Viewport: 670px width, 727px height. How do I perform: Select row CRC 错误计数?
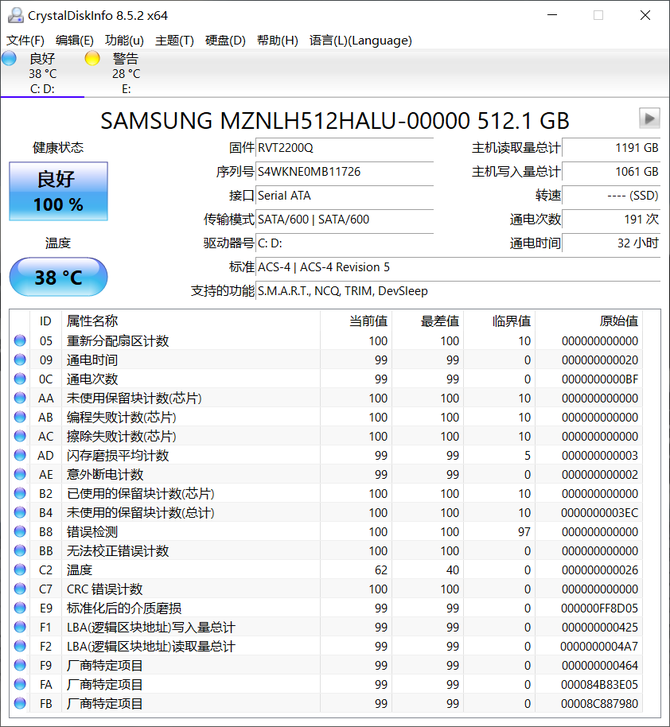pos(326,589)
